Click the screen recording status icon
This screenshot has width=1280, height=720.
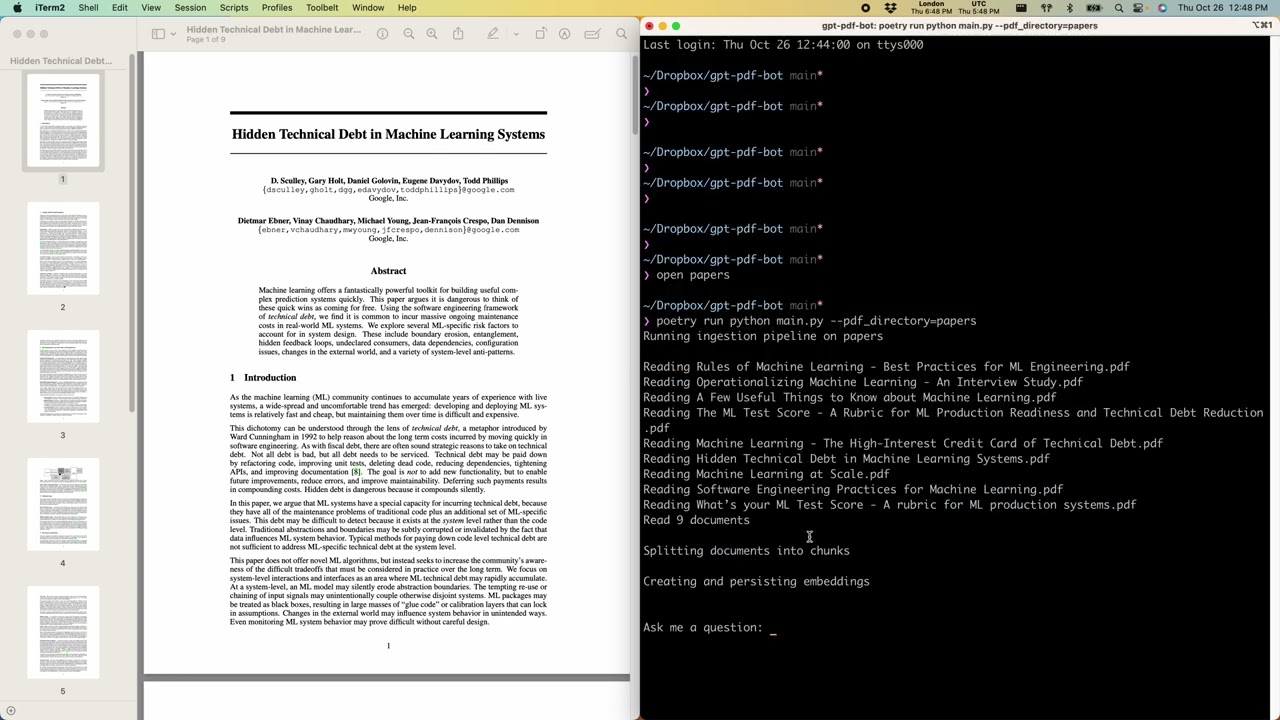tap(866, 8)
